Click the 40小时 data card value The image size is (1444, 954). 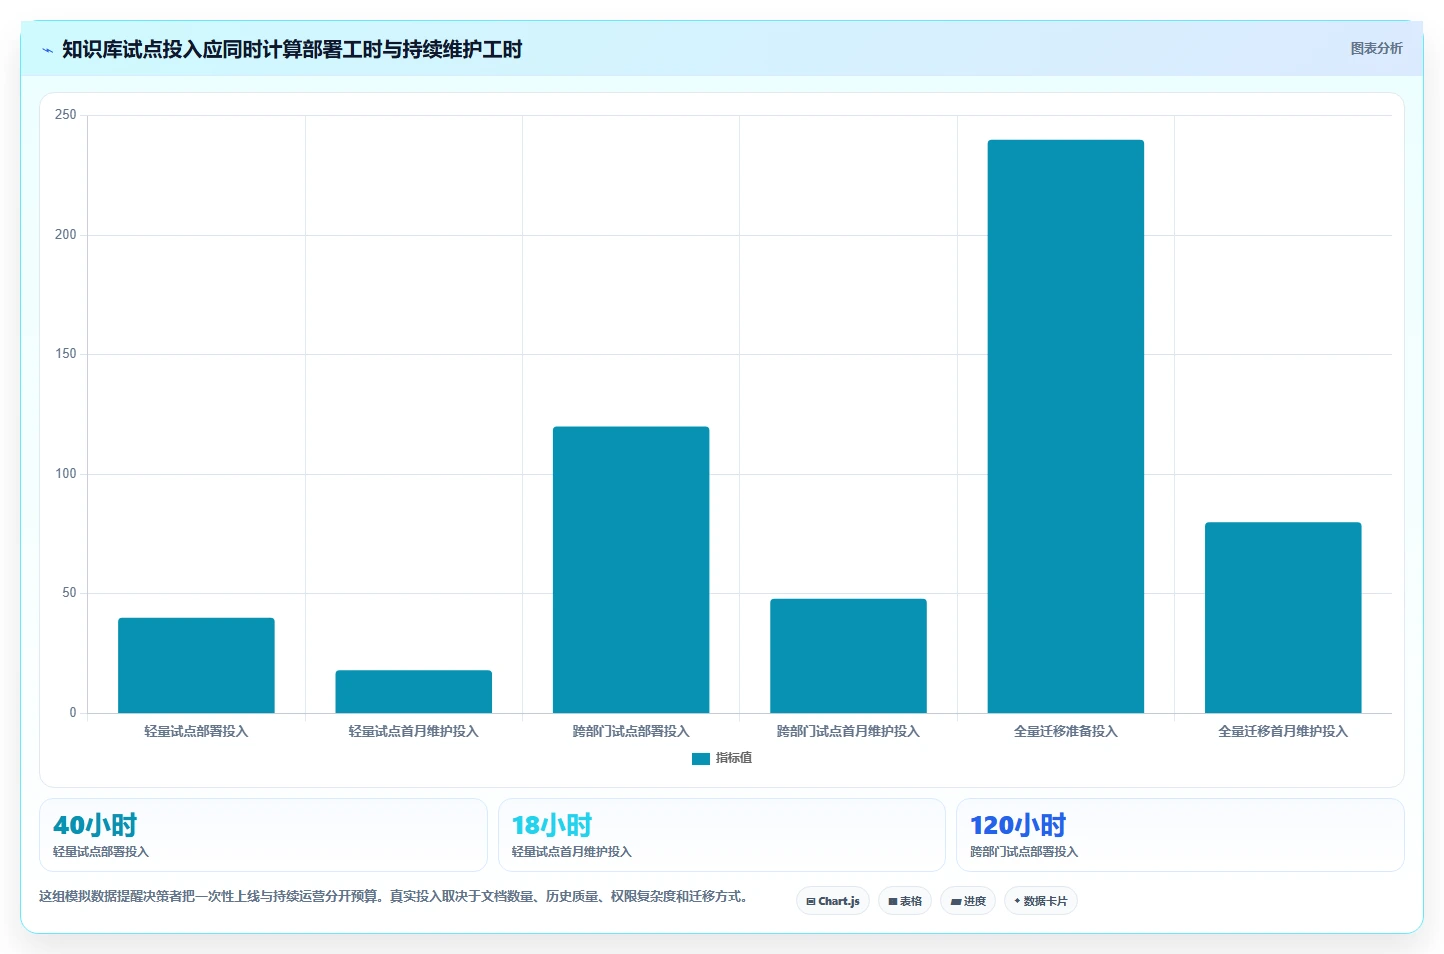pyautogui.click(x=95, y=825)
